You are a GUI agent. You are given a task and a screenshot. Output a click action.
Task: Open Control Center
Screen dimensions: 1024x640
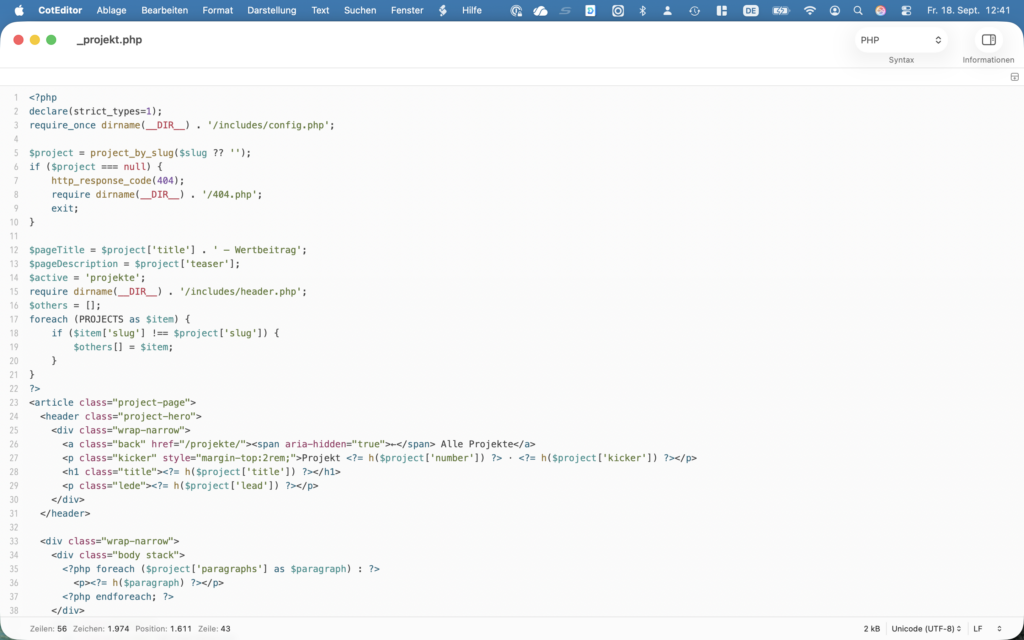click(906, 10)
